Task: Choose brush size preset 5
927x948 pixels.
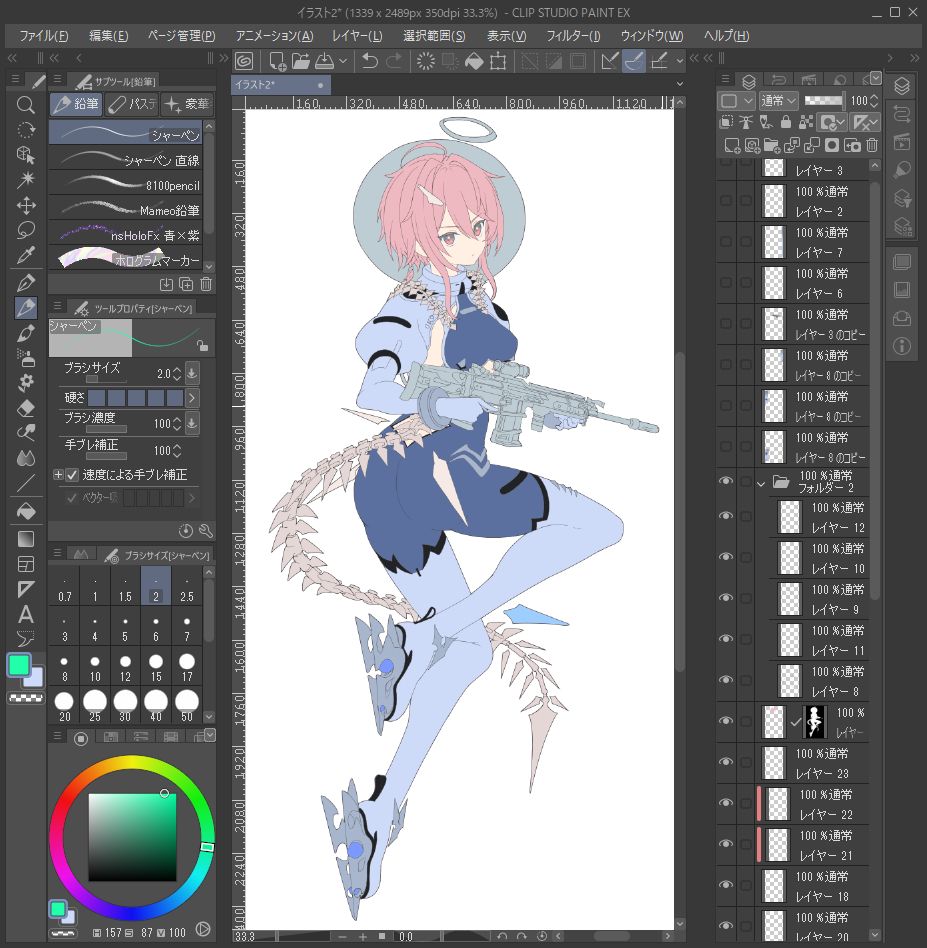Action: (125, 628)
